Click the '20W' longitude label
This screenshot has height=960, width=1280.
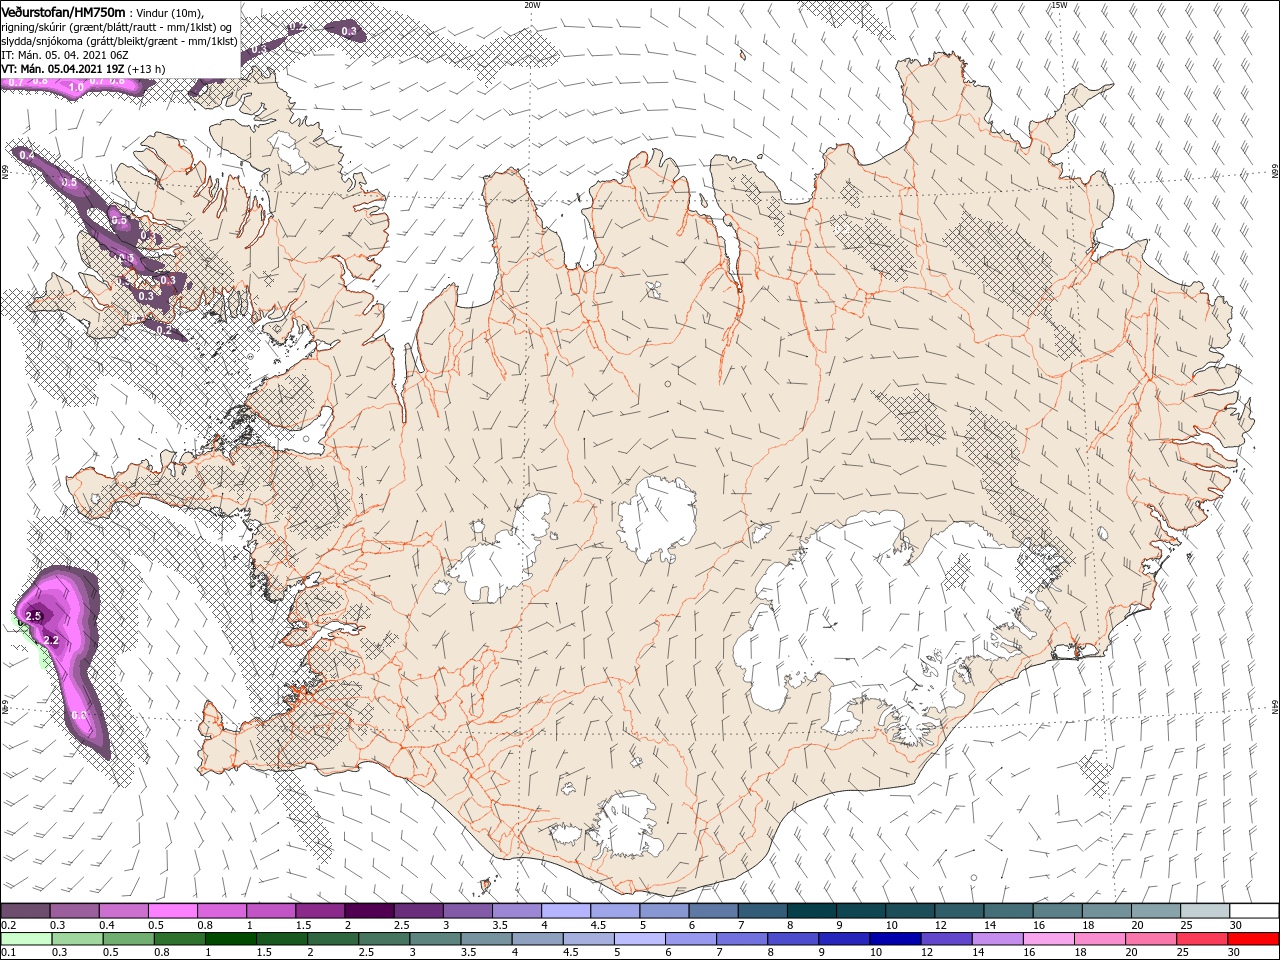pos(532,5)
